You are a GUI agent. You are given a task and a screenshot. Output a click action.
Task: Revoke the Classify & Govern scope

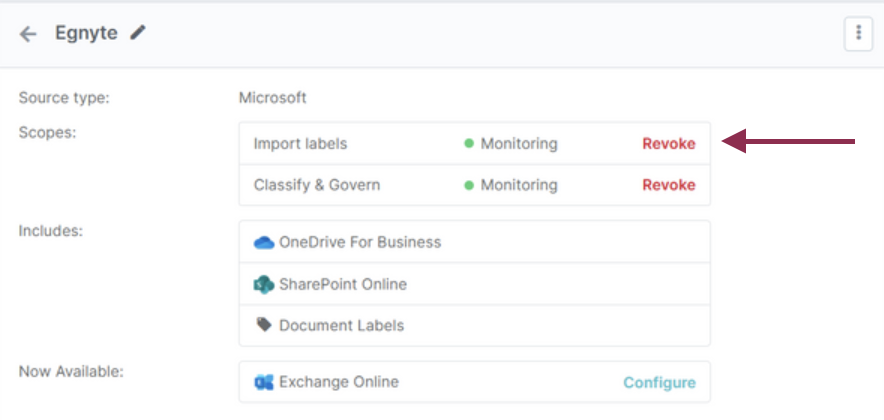tap(668, 185)
